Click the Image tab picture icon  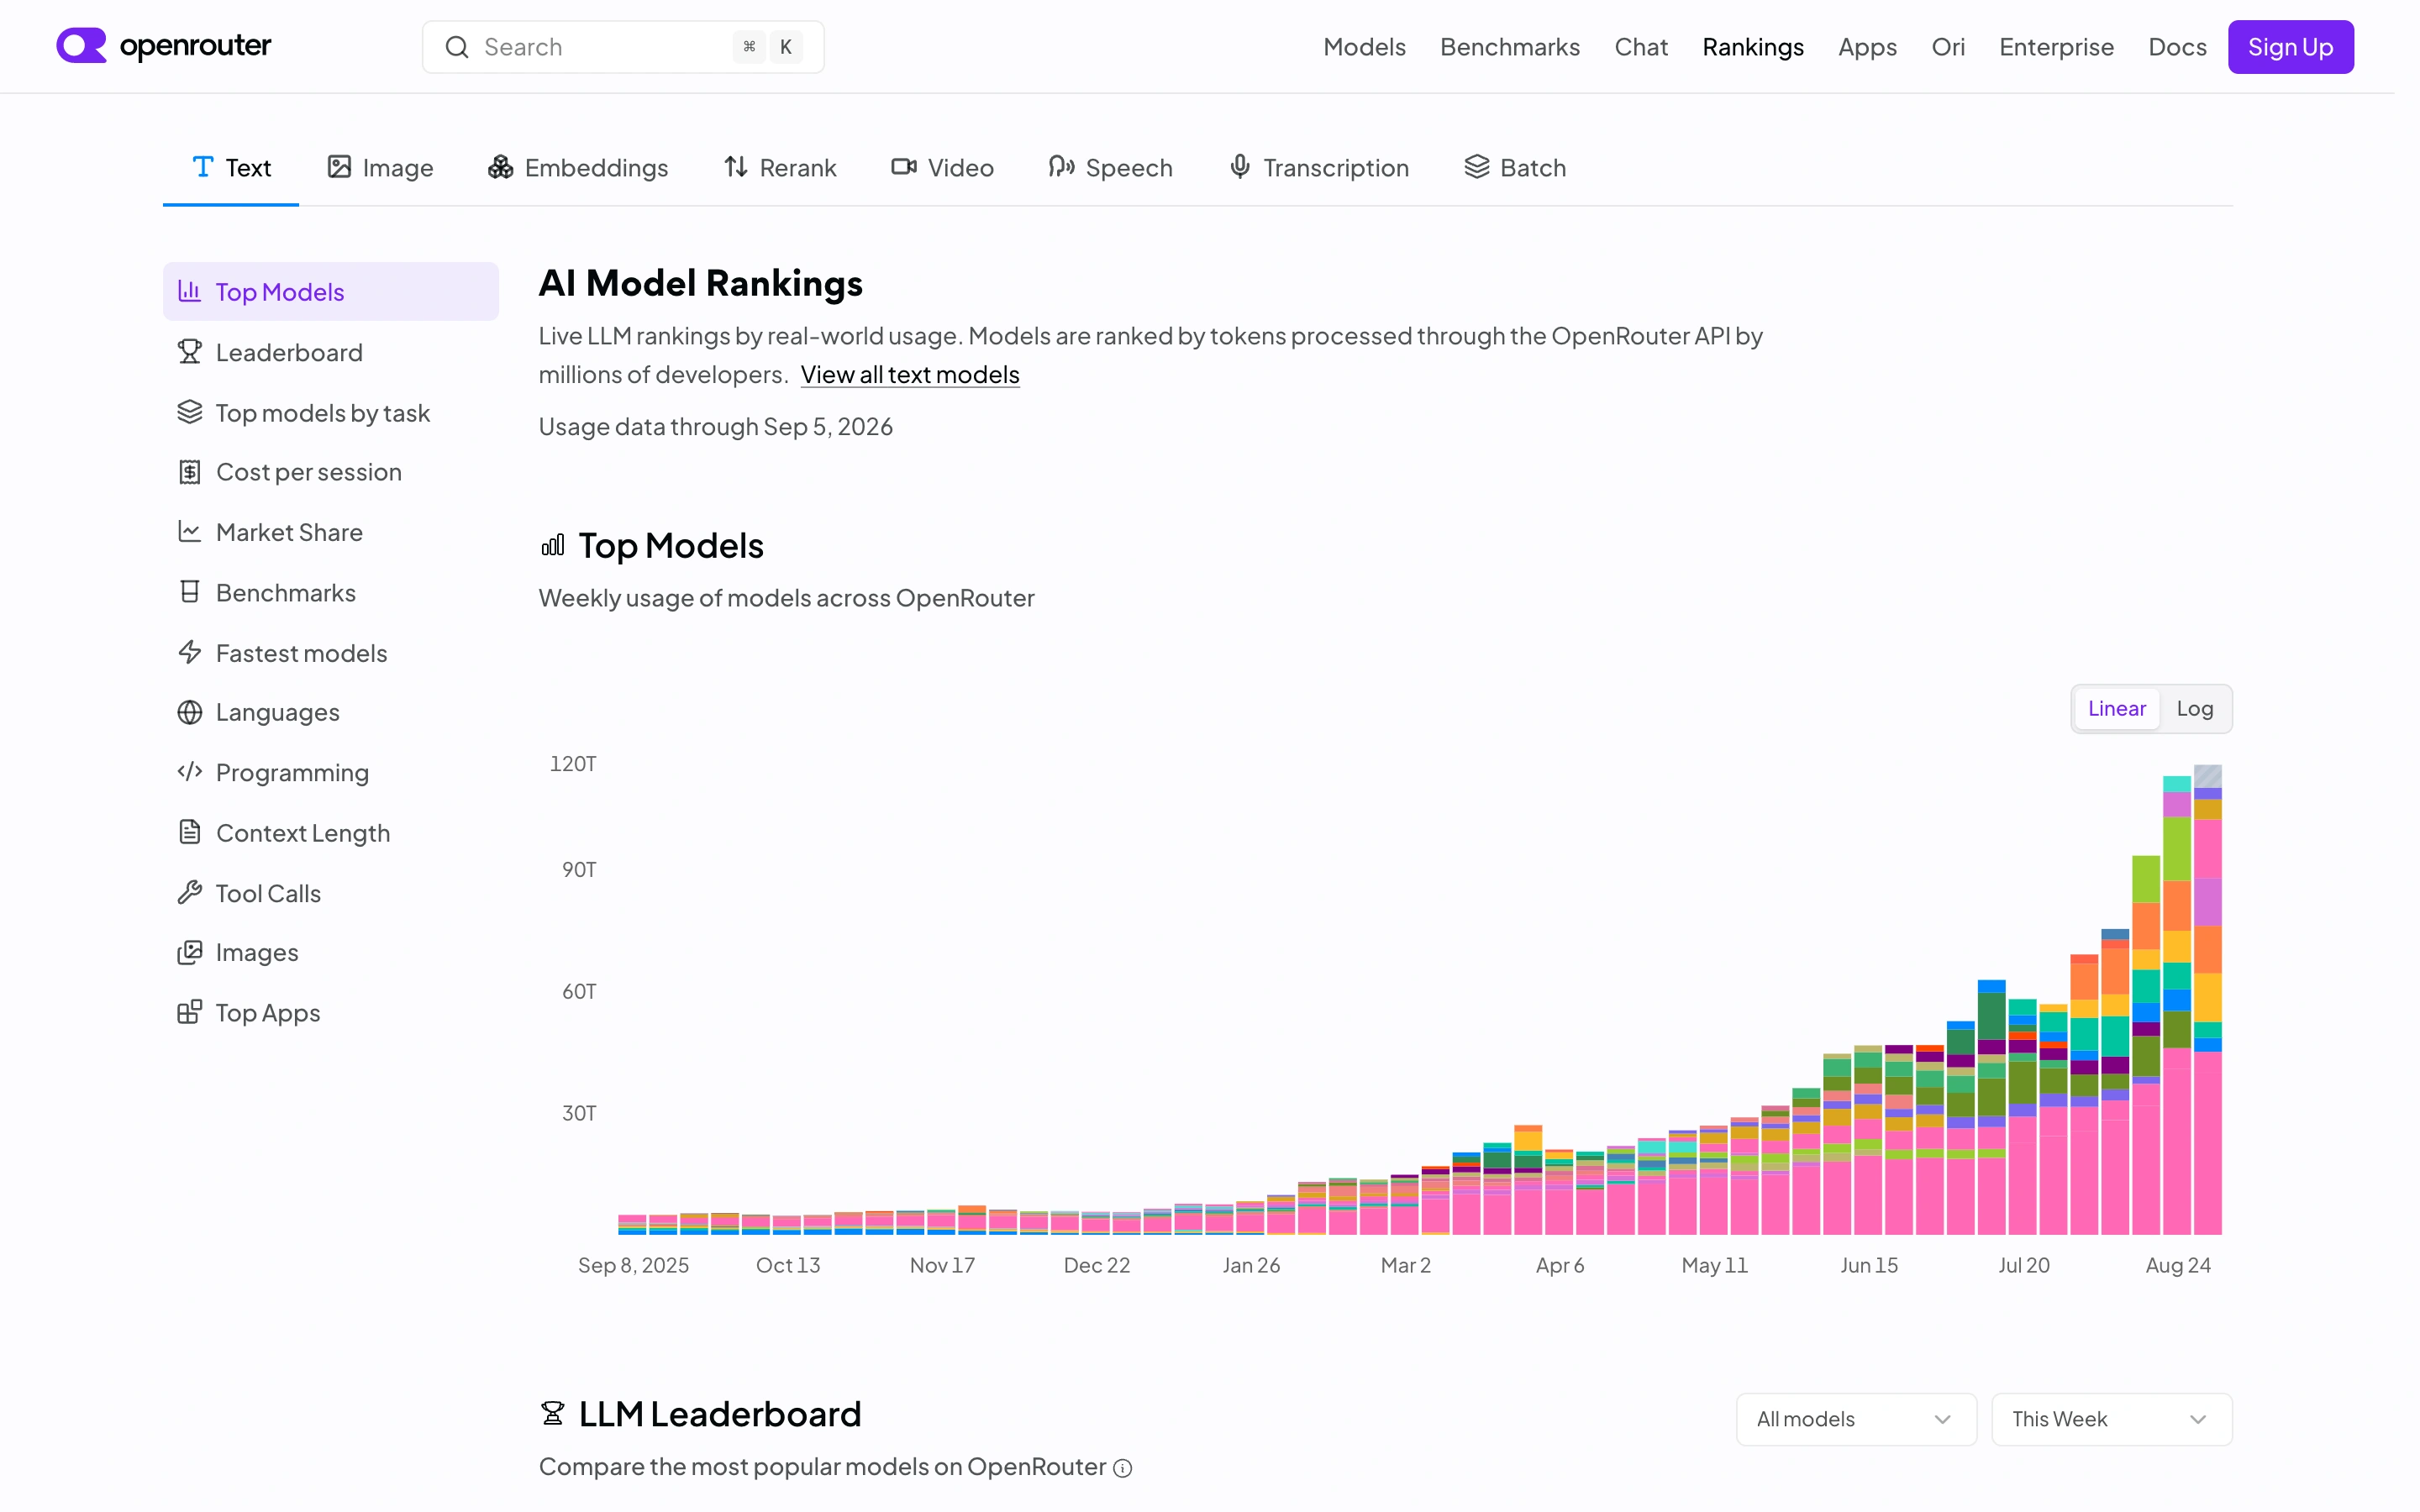click(339, 167)
